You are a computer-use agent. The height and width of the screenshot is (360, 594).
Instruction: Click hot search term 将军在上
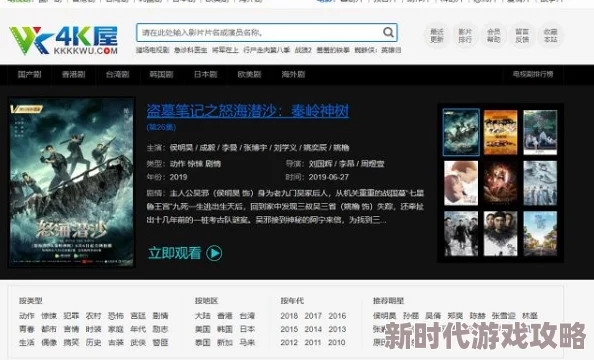click(225, 50)
